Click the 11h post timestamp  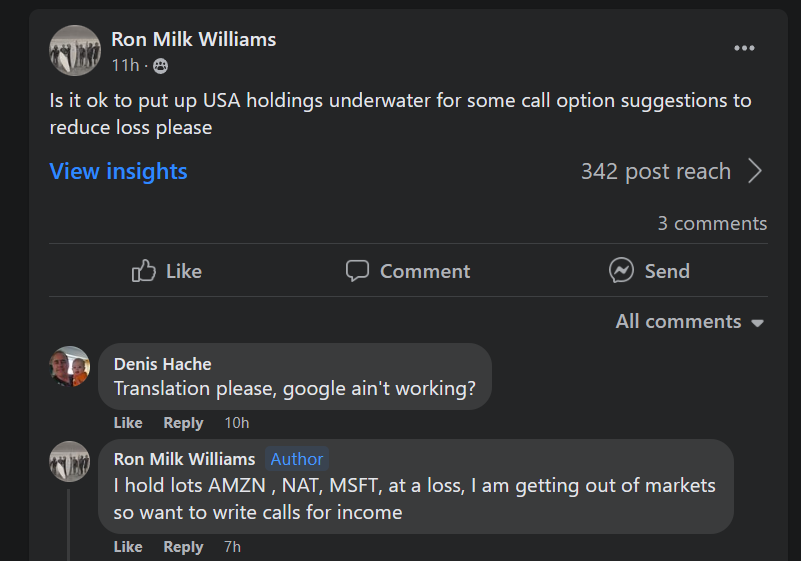125,66
